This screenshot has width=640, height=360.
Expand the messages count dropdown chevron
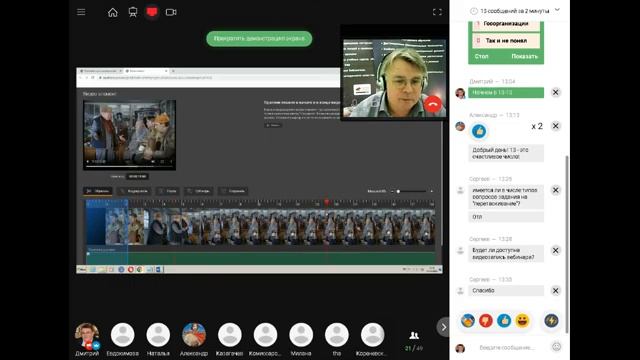click(557, 10)
